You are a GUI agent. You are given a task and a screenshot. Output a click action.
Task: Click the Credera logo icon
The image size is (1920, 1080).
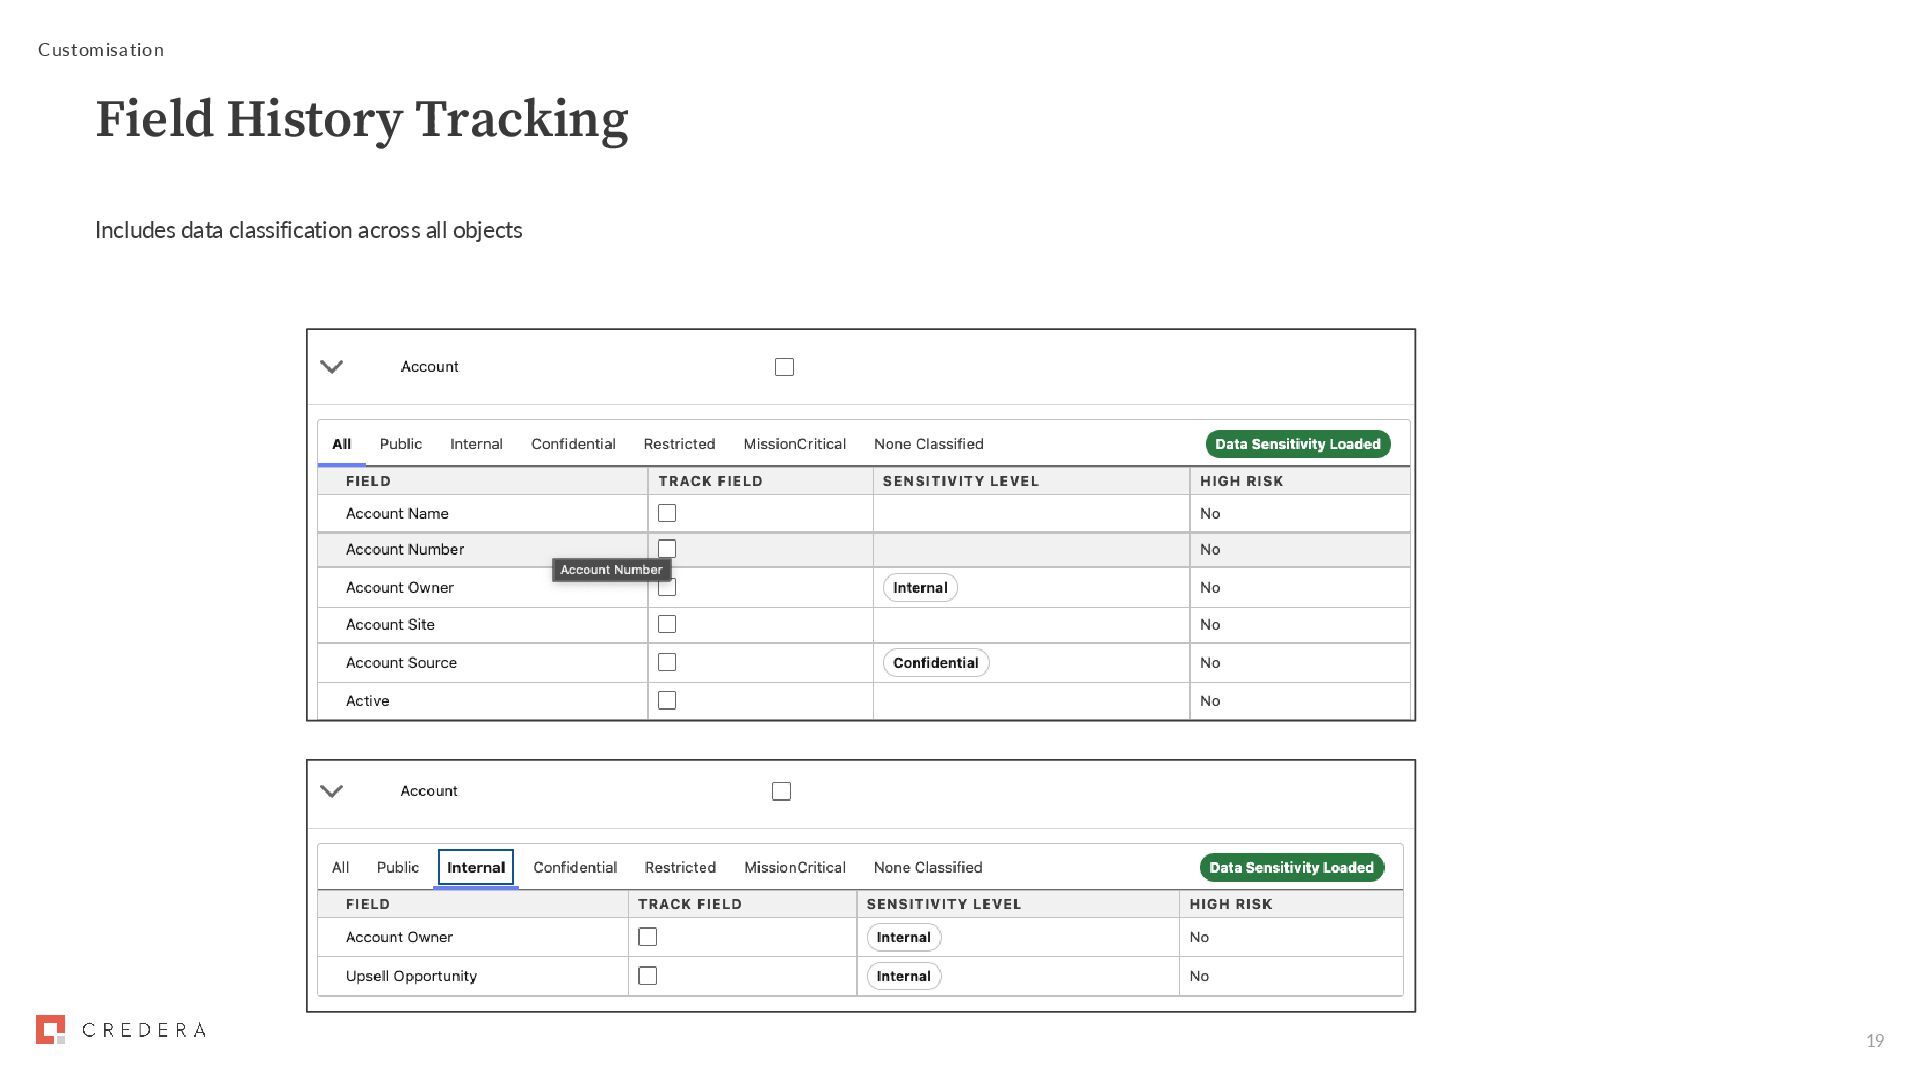50,1029
